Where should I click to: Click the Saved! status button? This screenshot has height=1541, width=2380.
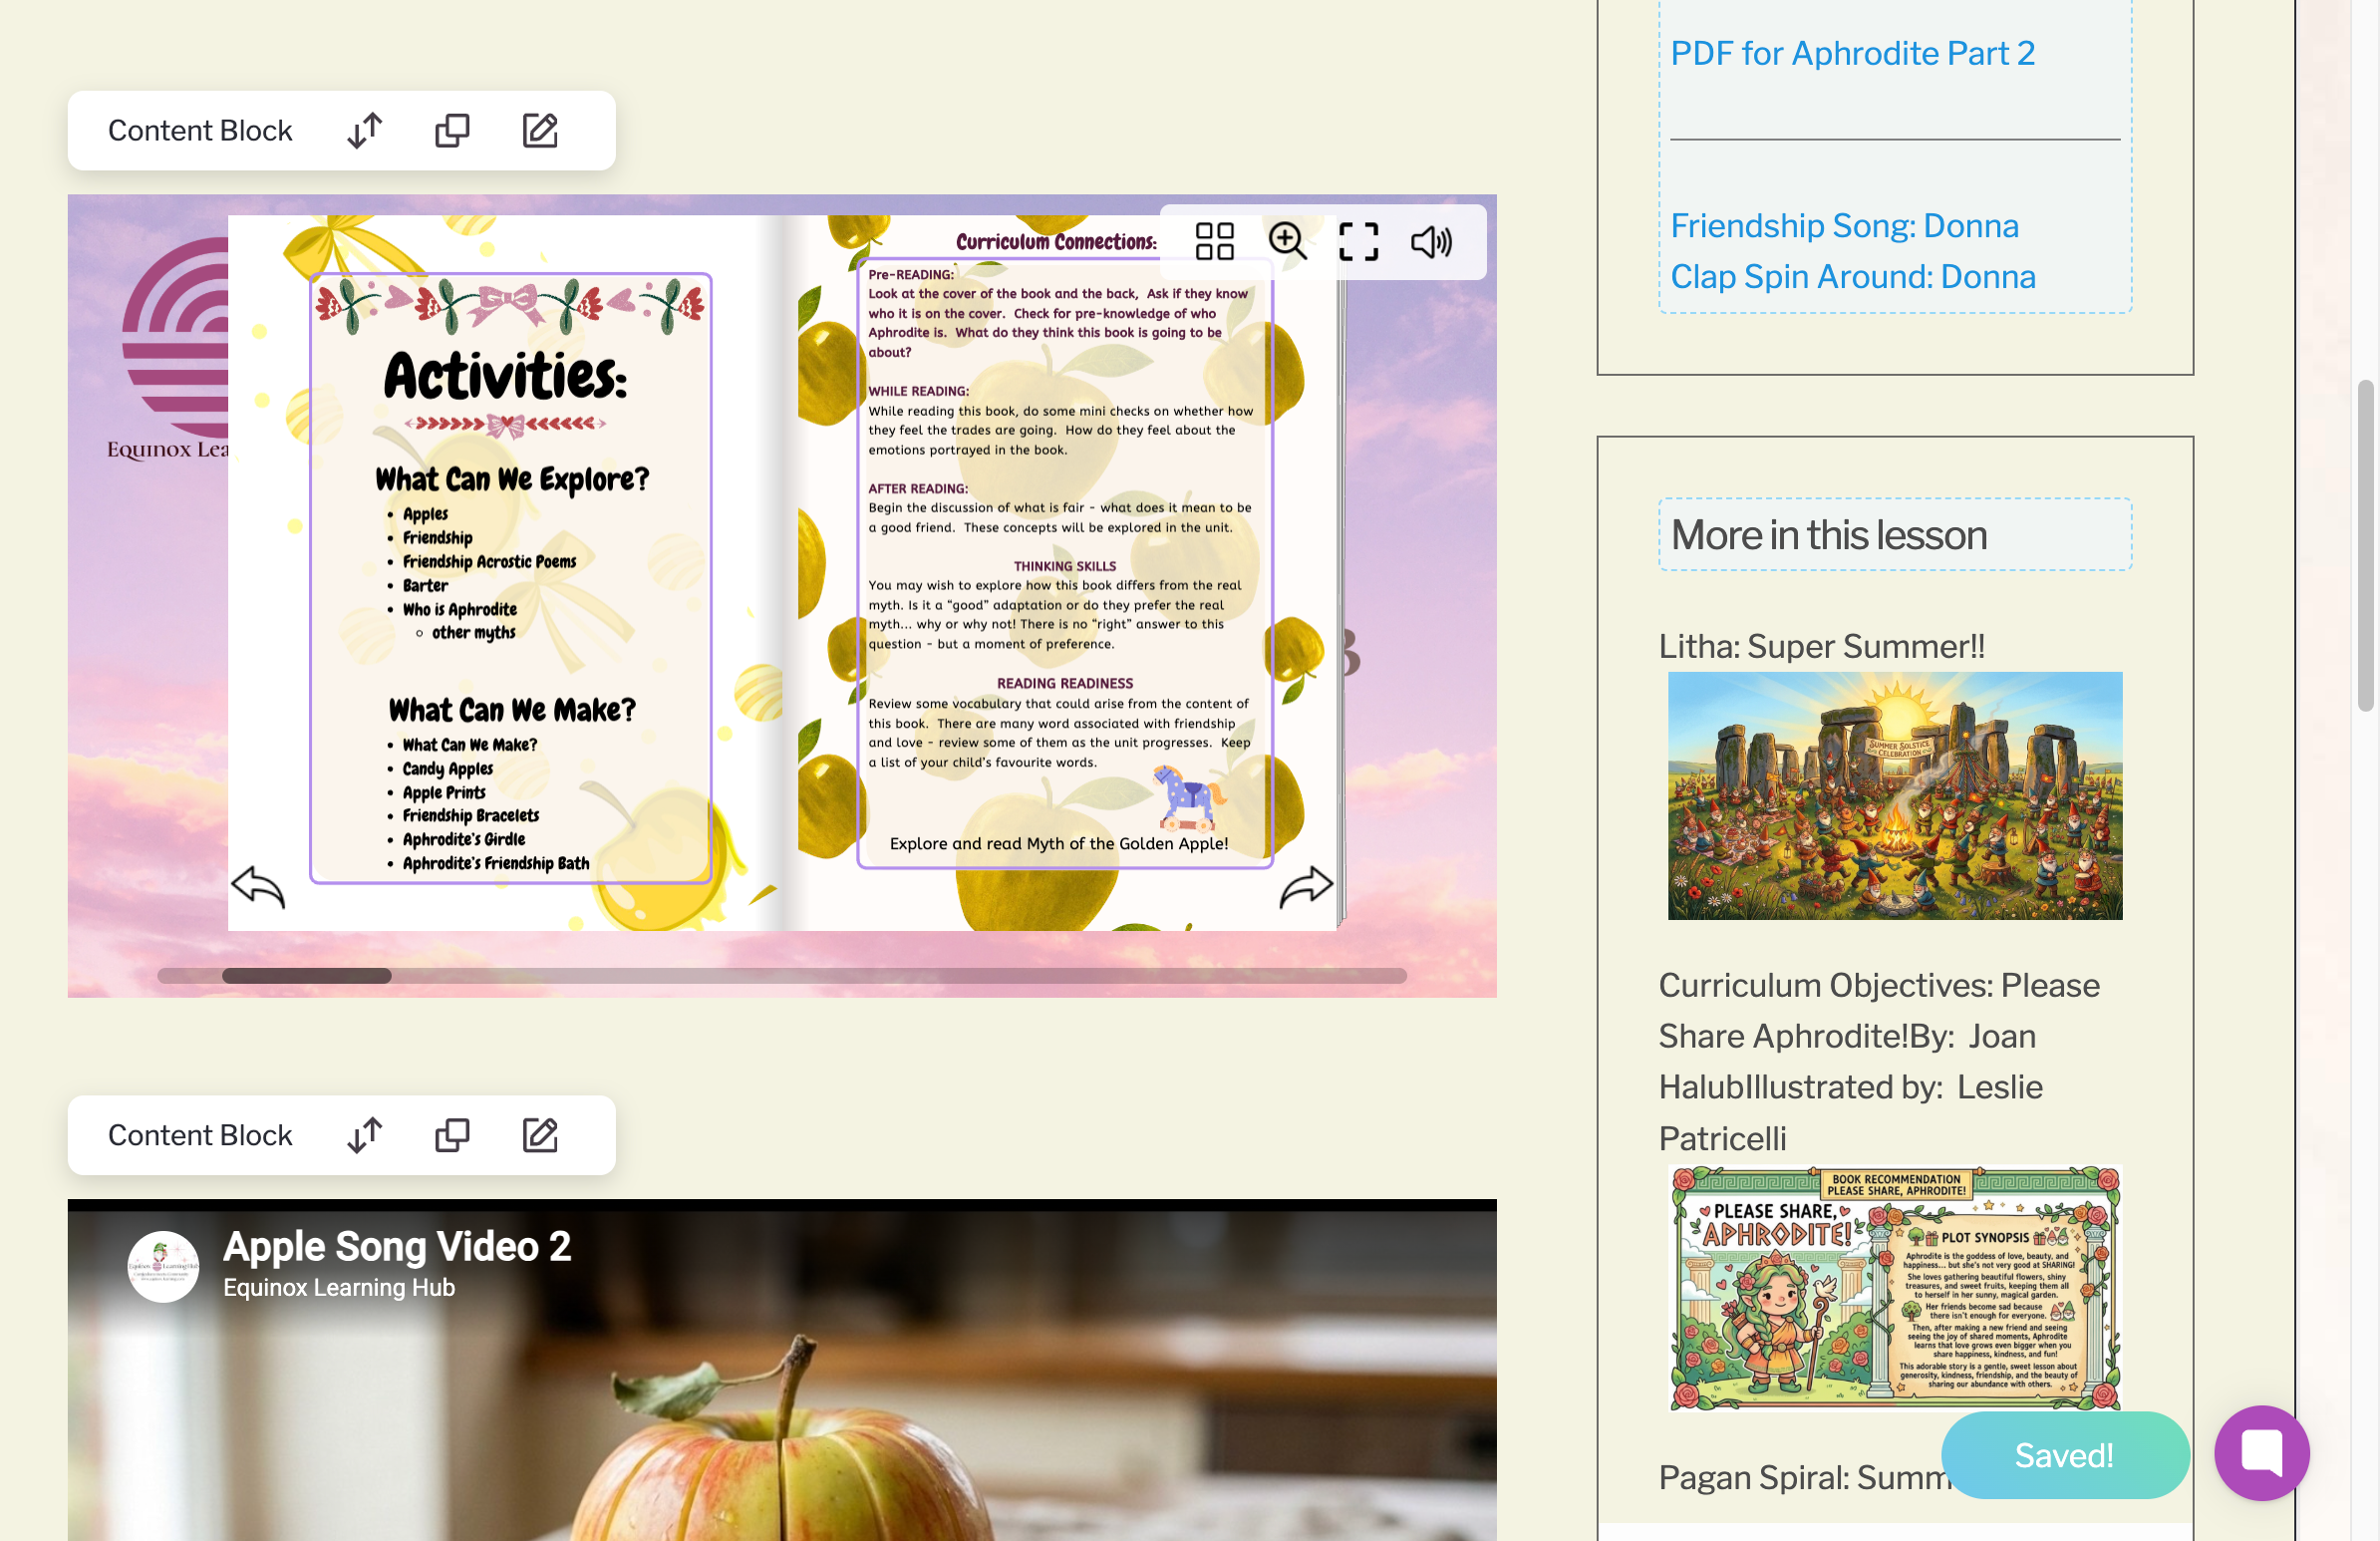tap(2064, 1455)
